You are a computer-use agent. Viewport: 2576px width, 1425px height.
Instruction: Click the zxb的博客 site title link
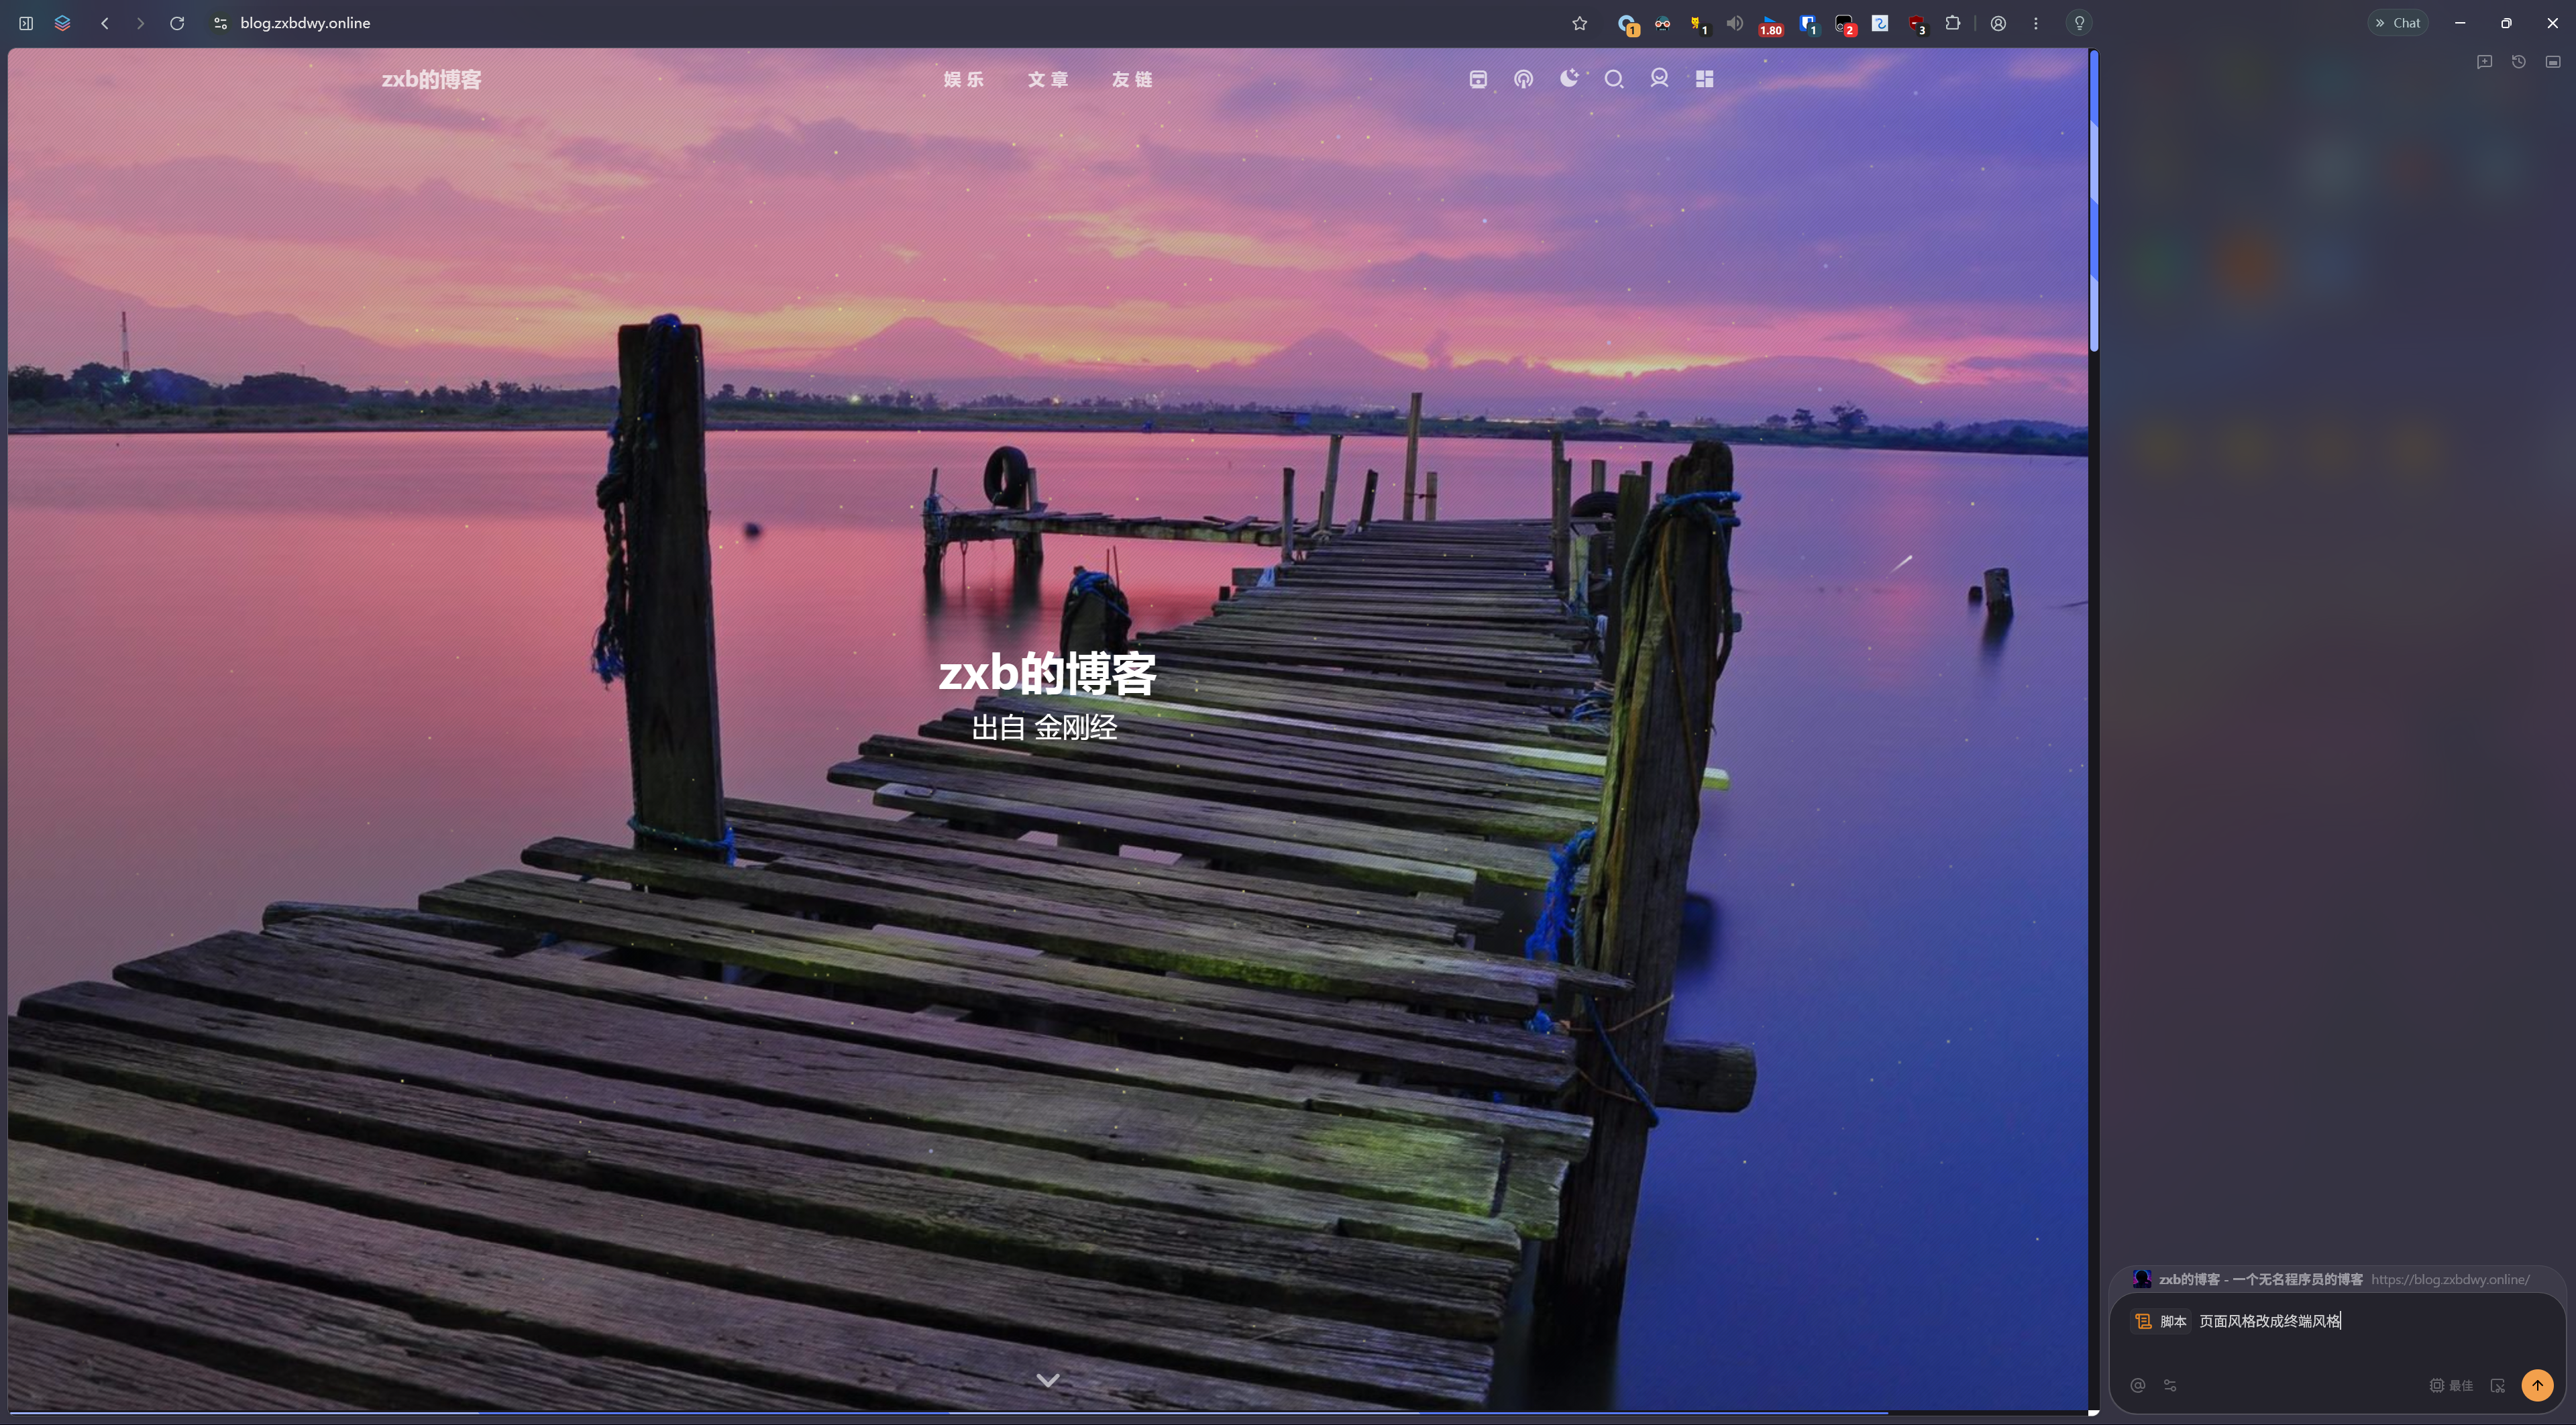pyautogui.click(x=431, y=79)
